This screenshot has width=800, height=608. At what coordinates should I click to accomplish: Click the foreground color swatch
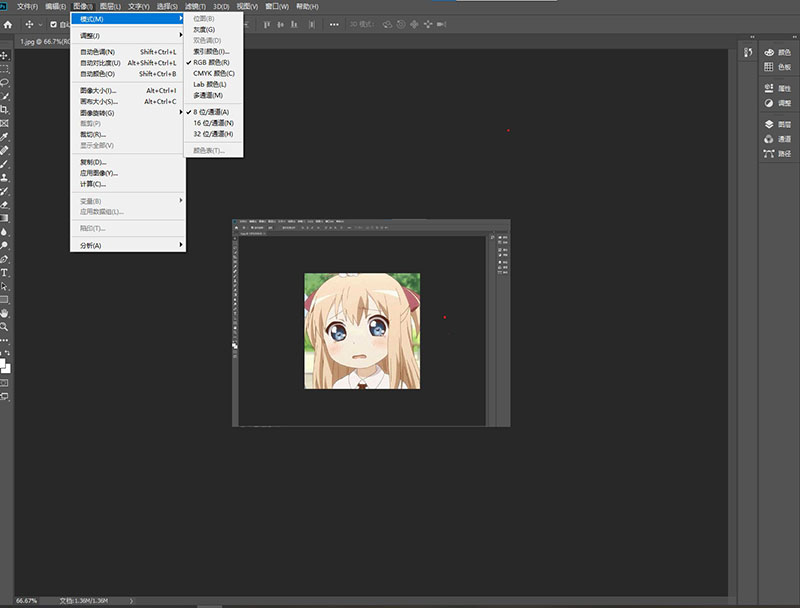click(4, 364)
